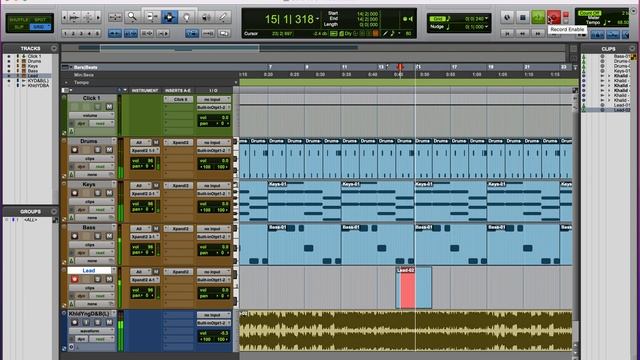Enable Spot edit mode
This screenshot has width=640, height=360.
coord(40,20)
